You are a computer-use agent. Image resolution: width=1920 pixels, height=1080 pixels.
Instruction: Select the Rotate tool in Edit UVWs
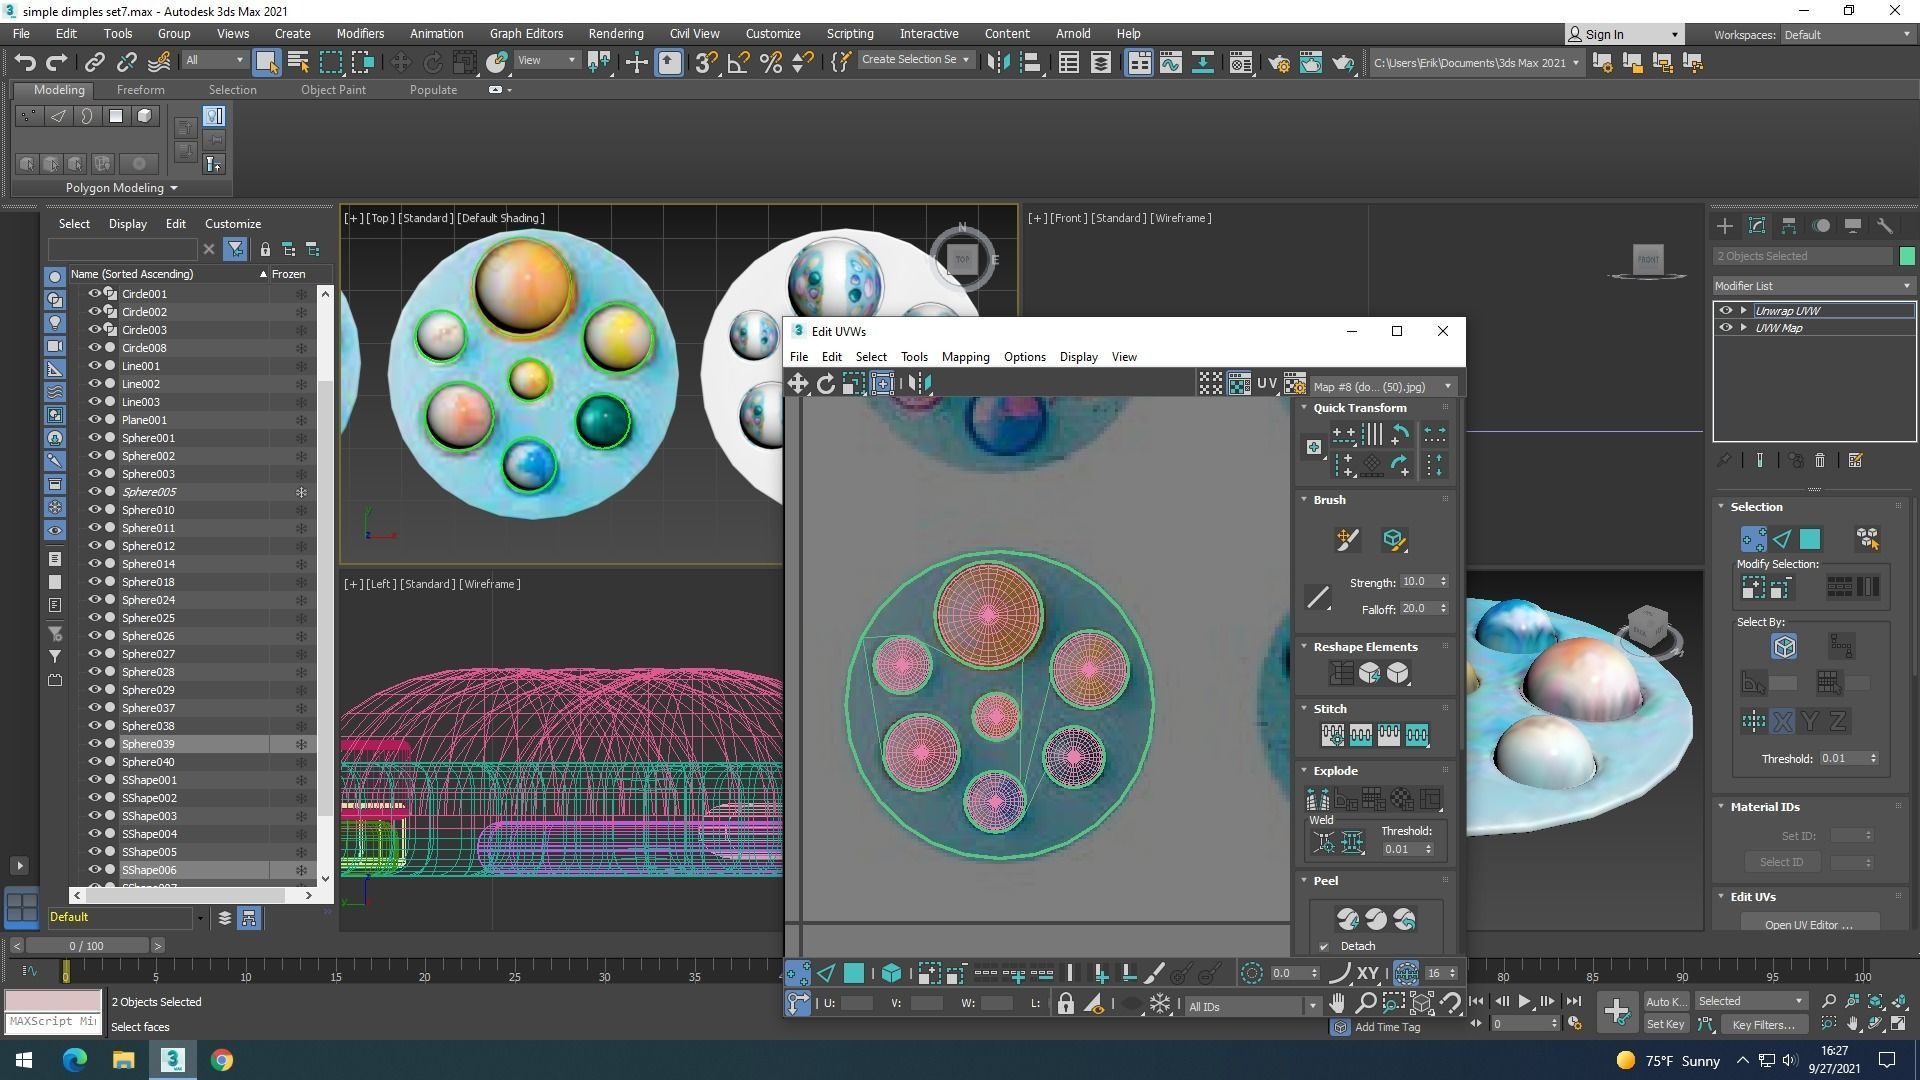coord(826,383)
